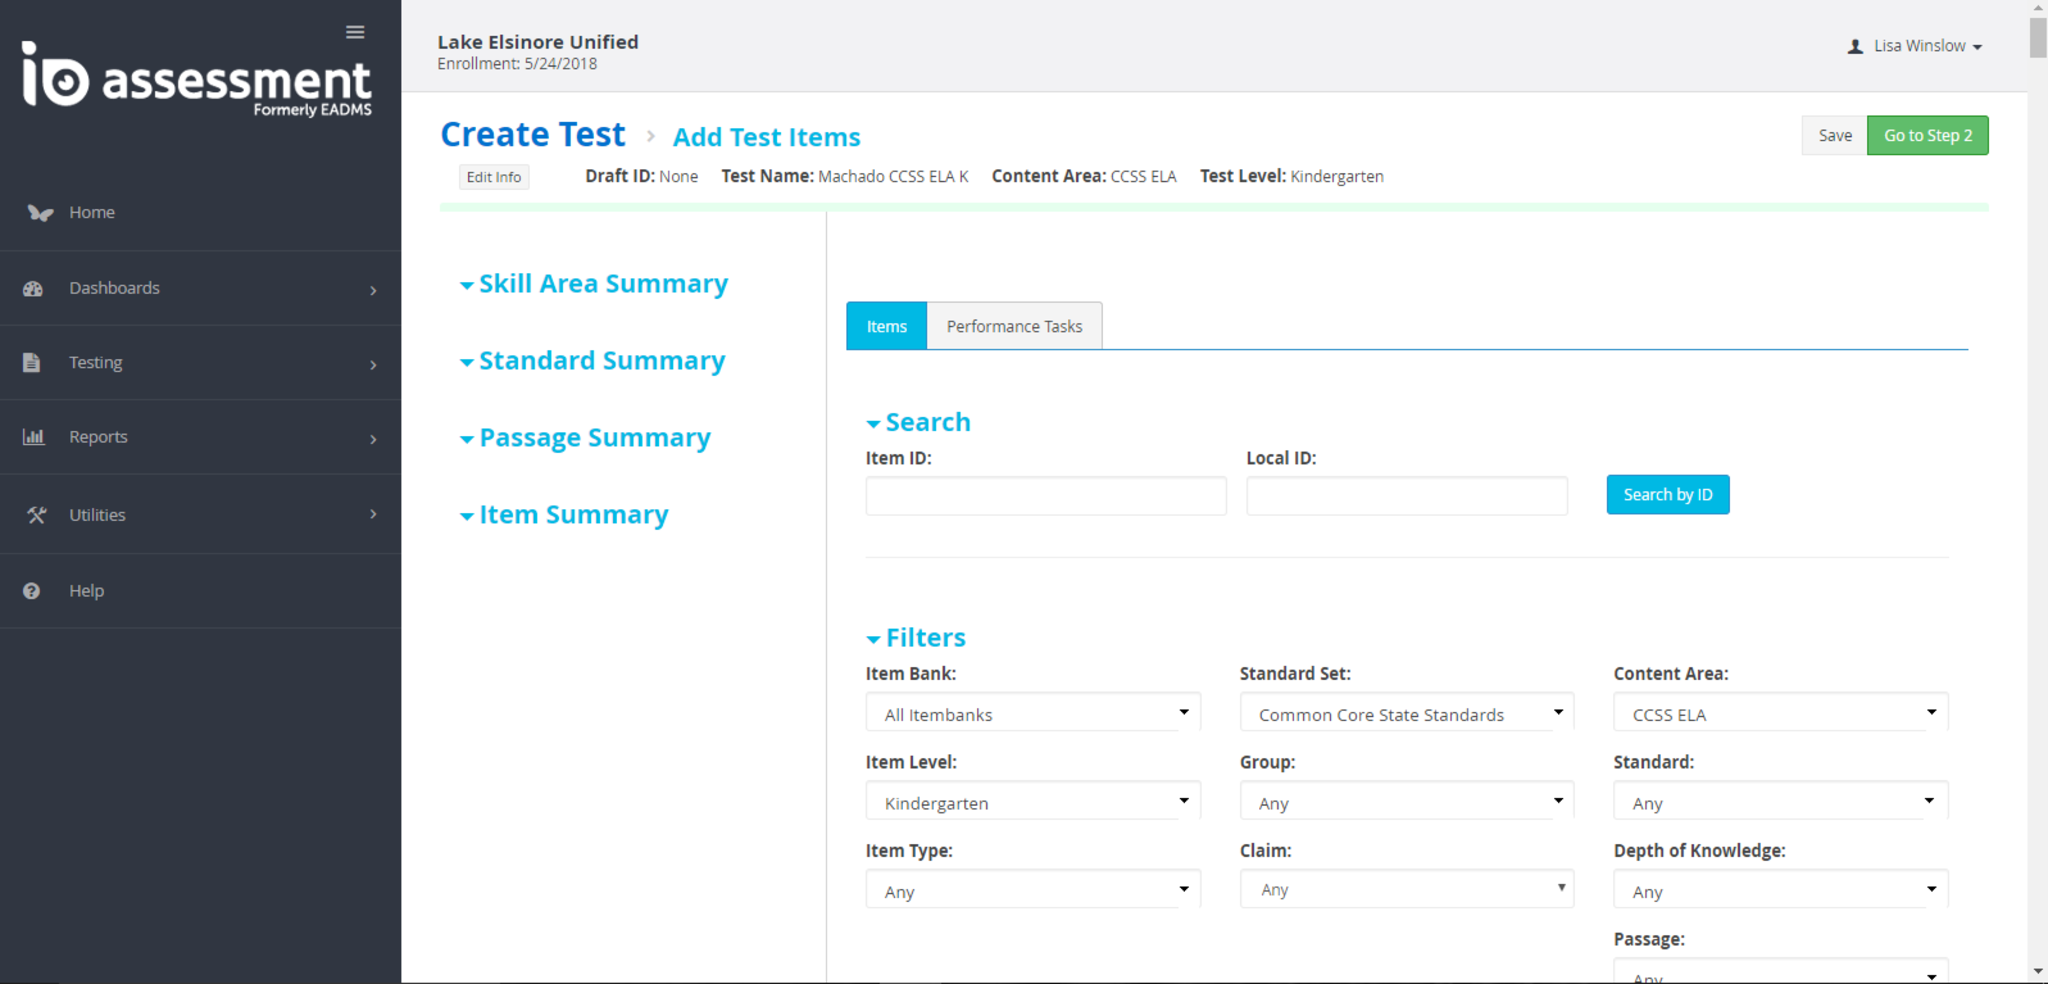2048x984 pixels.
Task: Click the page's vertical scrollbar thumb
Action: pos(2037,38)
